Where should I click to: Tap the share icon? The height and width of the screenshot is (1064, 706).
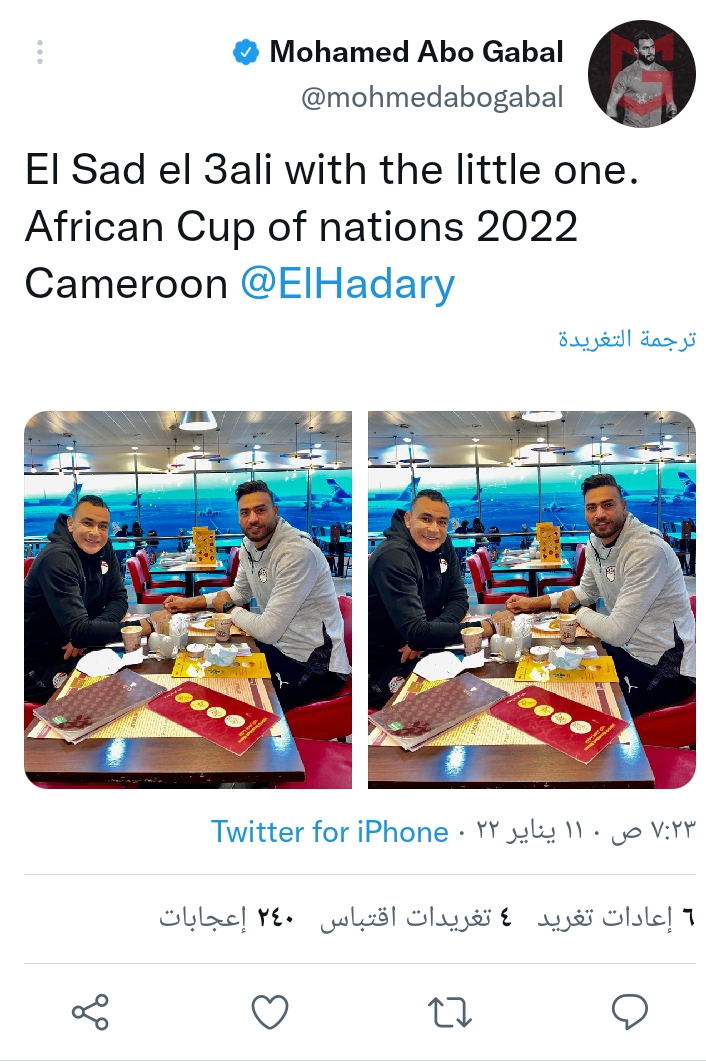[90, 1013]
